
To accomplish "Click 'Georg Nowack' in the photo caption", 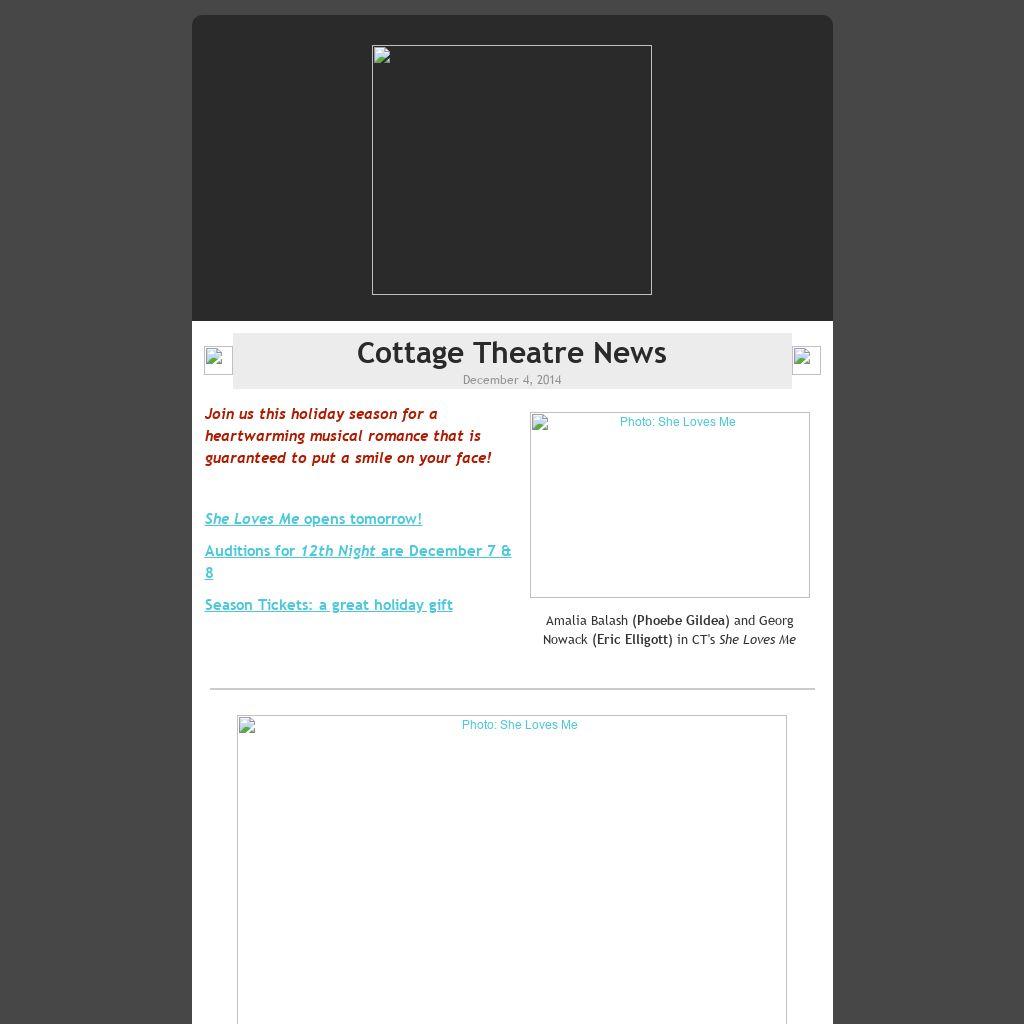I will (566, 640).
